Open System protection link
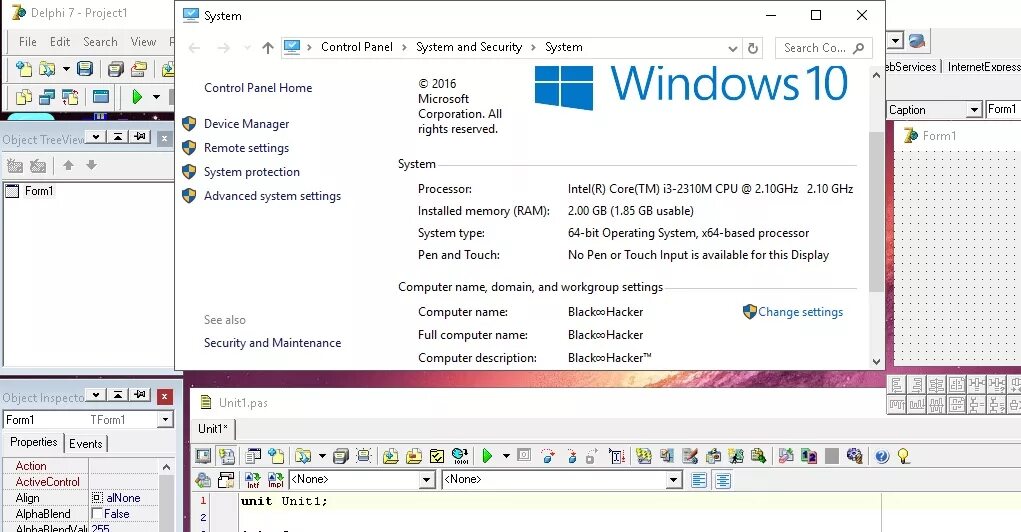 (x=251, y=172)
